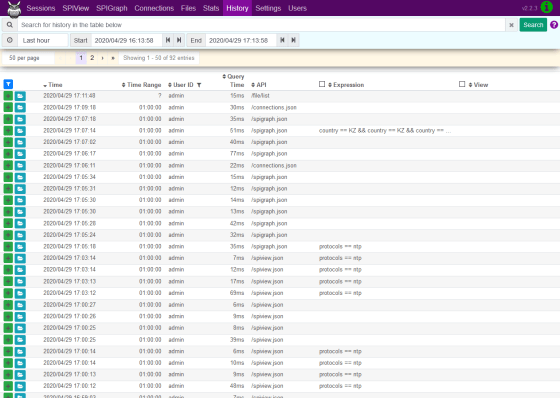This screenshot has width=560, height=398.
Task: Go to page 2 of results
Action: (92, 58)
